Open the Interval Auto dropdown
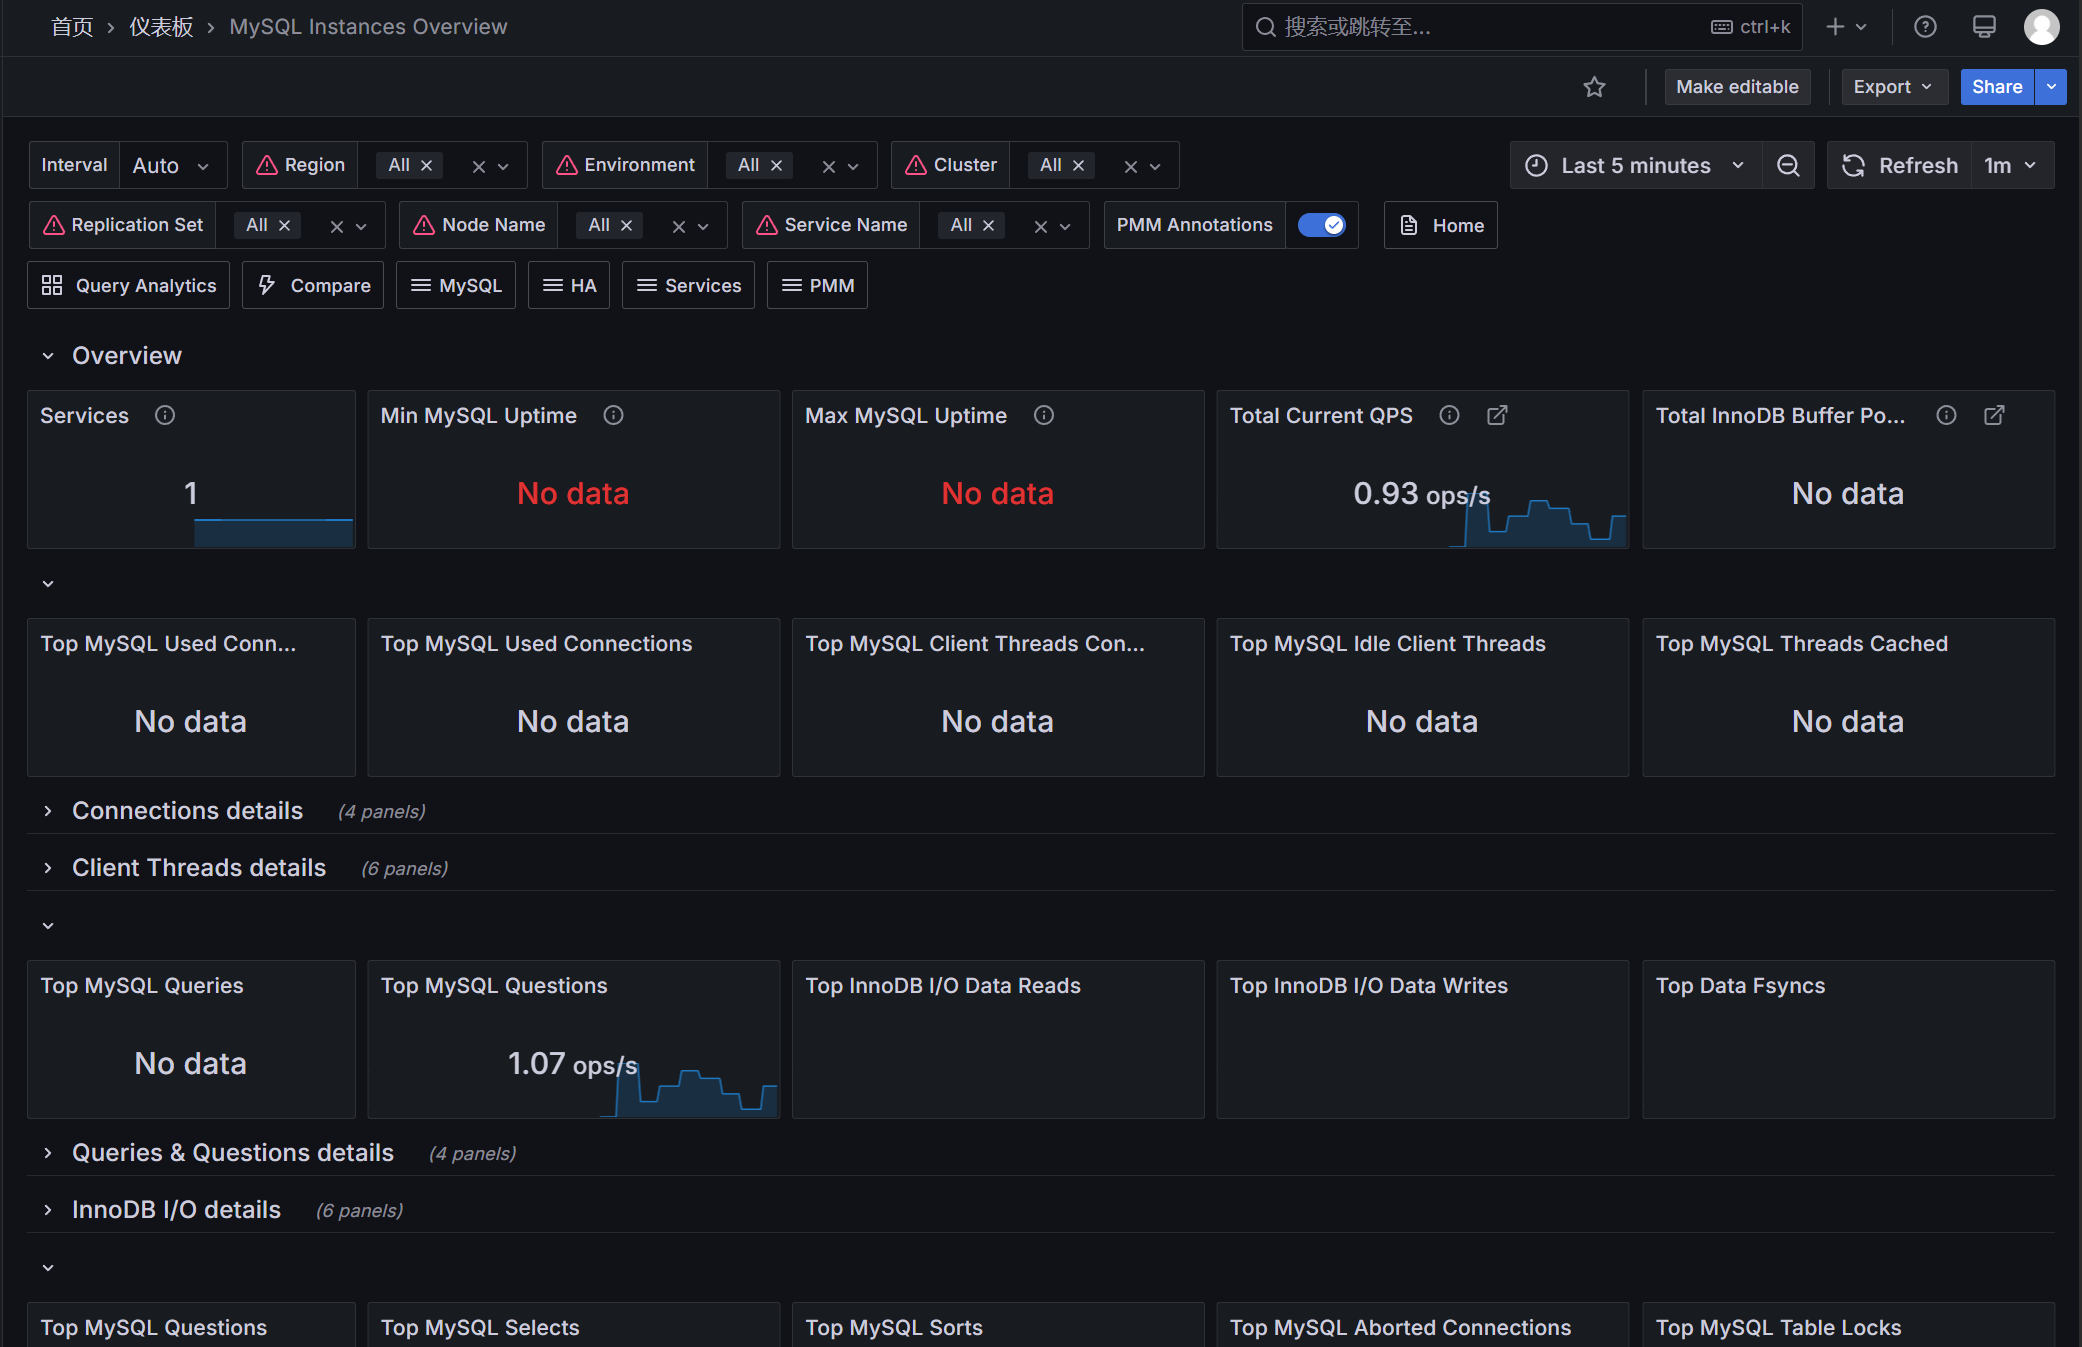This screenshot has width=2082, height=1347. [172, 165]
